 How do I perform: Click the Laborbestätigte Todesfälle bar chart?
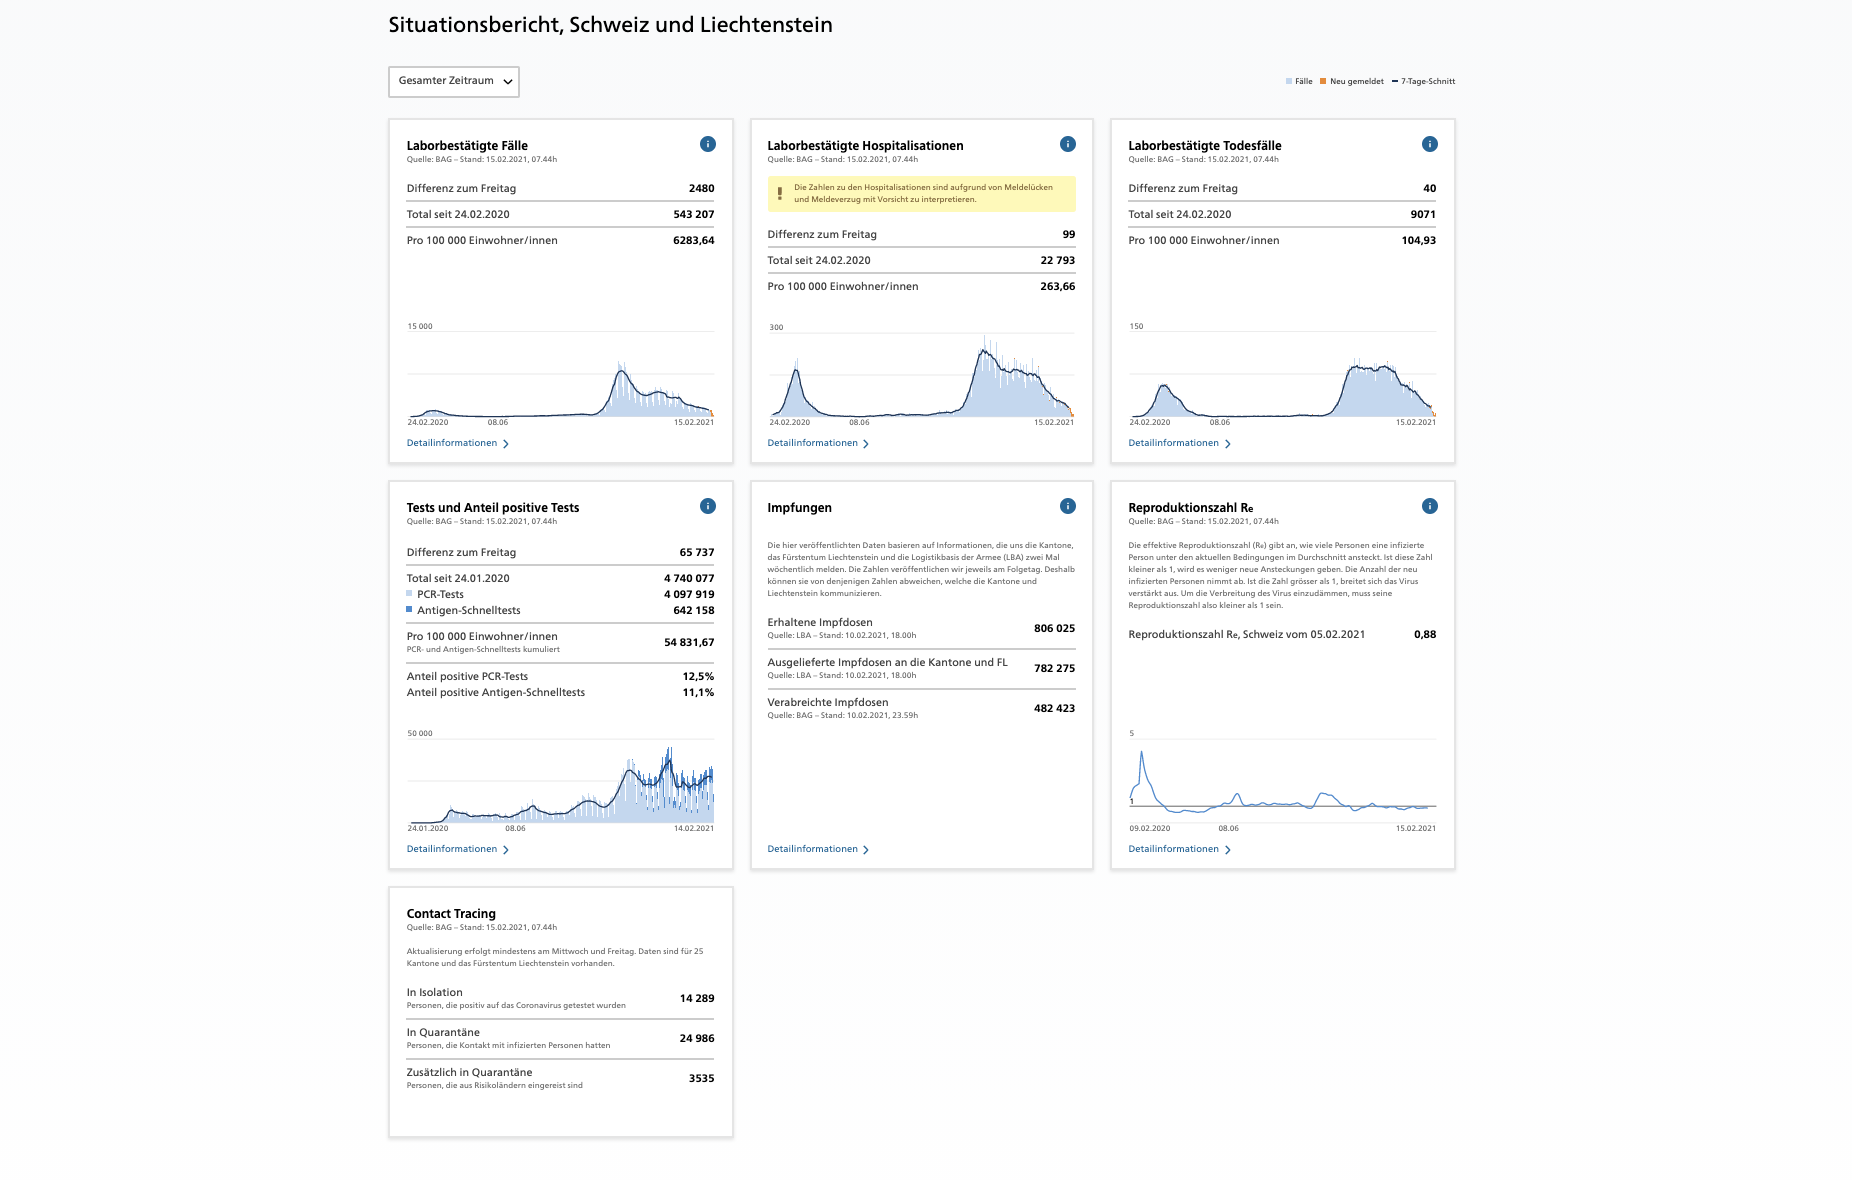coord(1283,372)
